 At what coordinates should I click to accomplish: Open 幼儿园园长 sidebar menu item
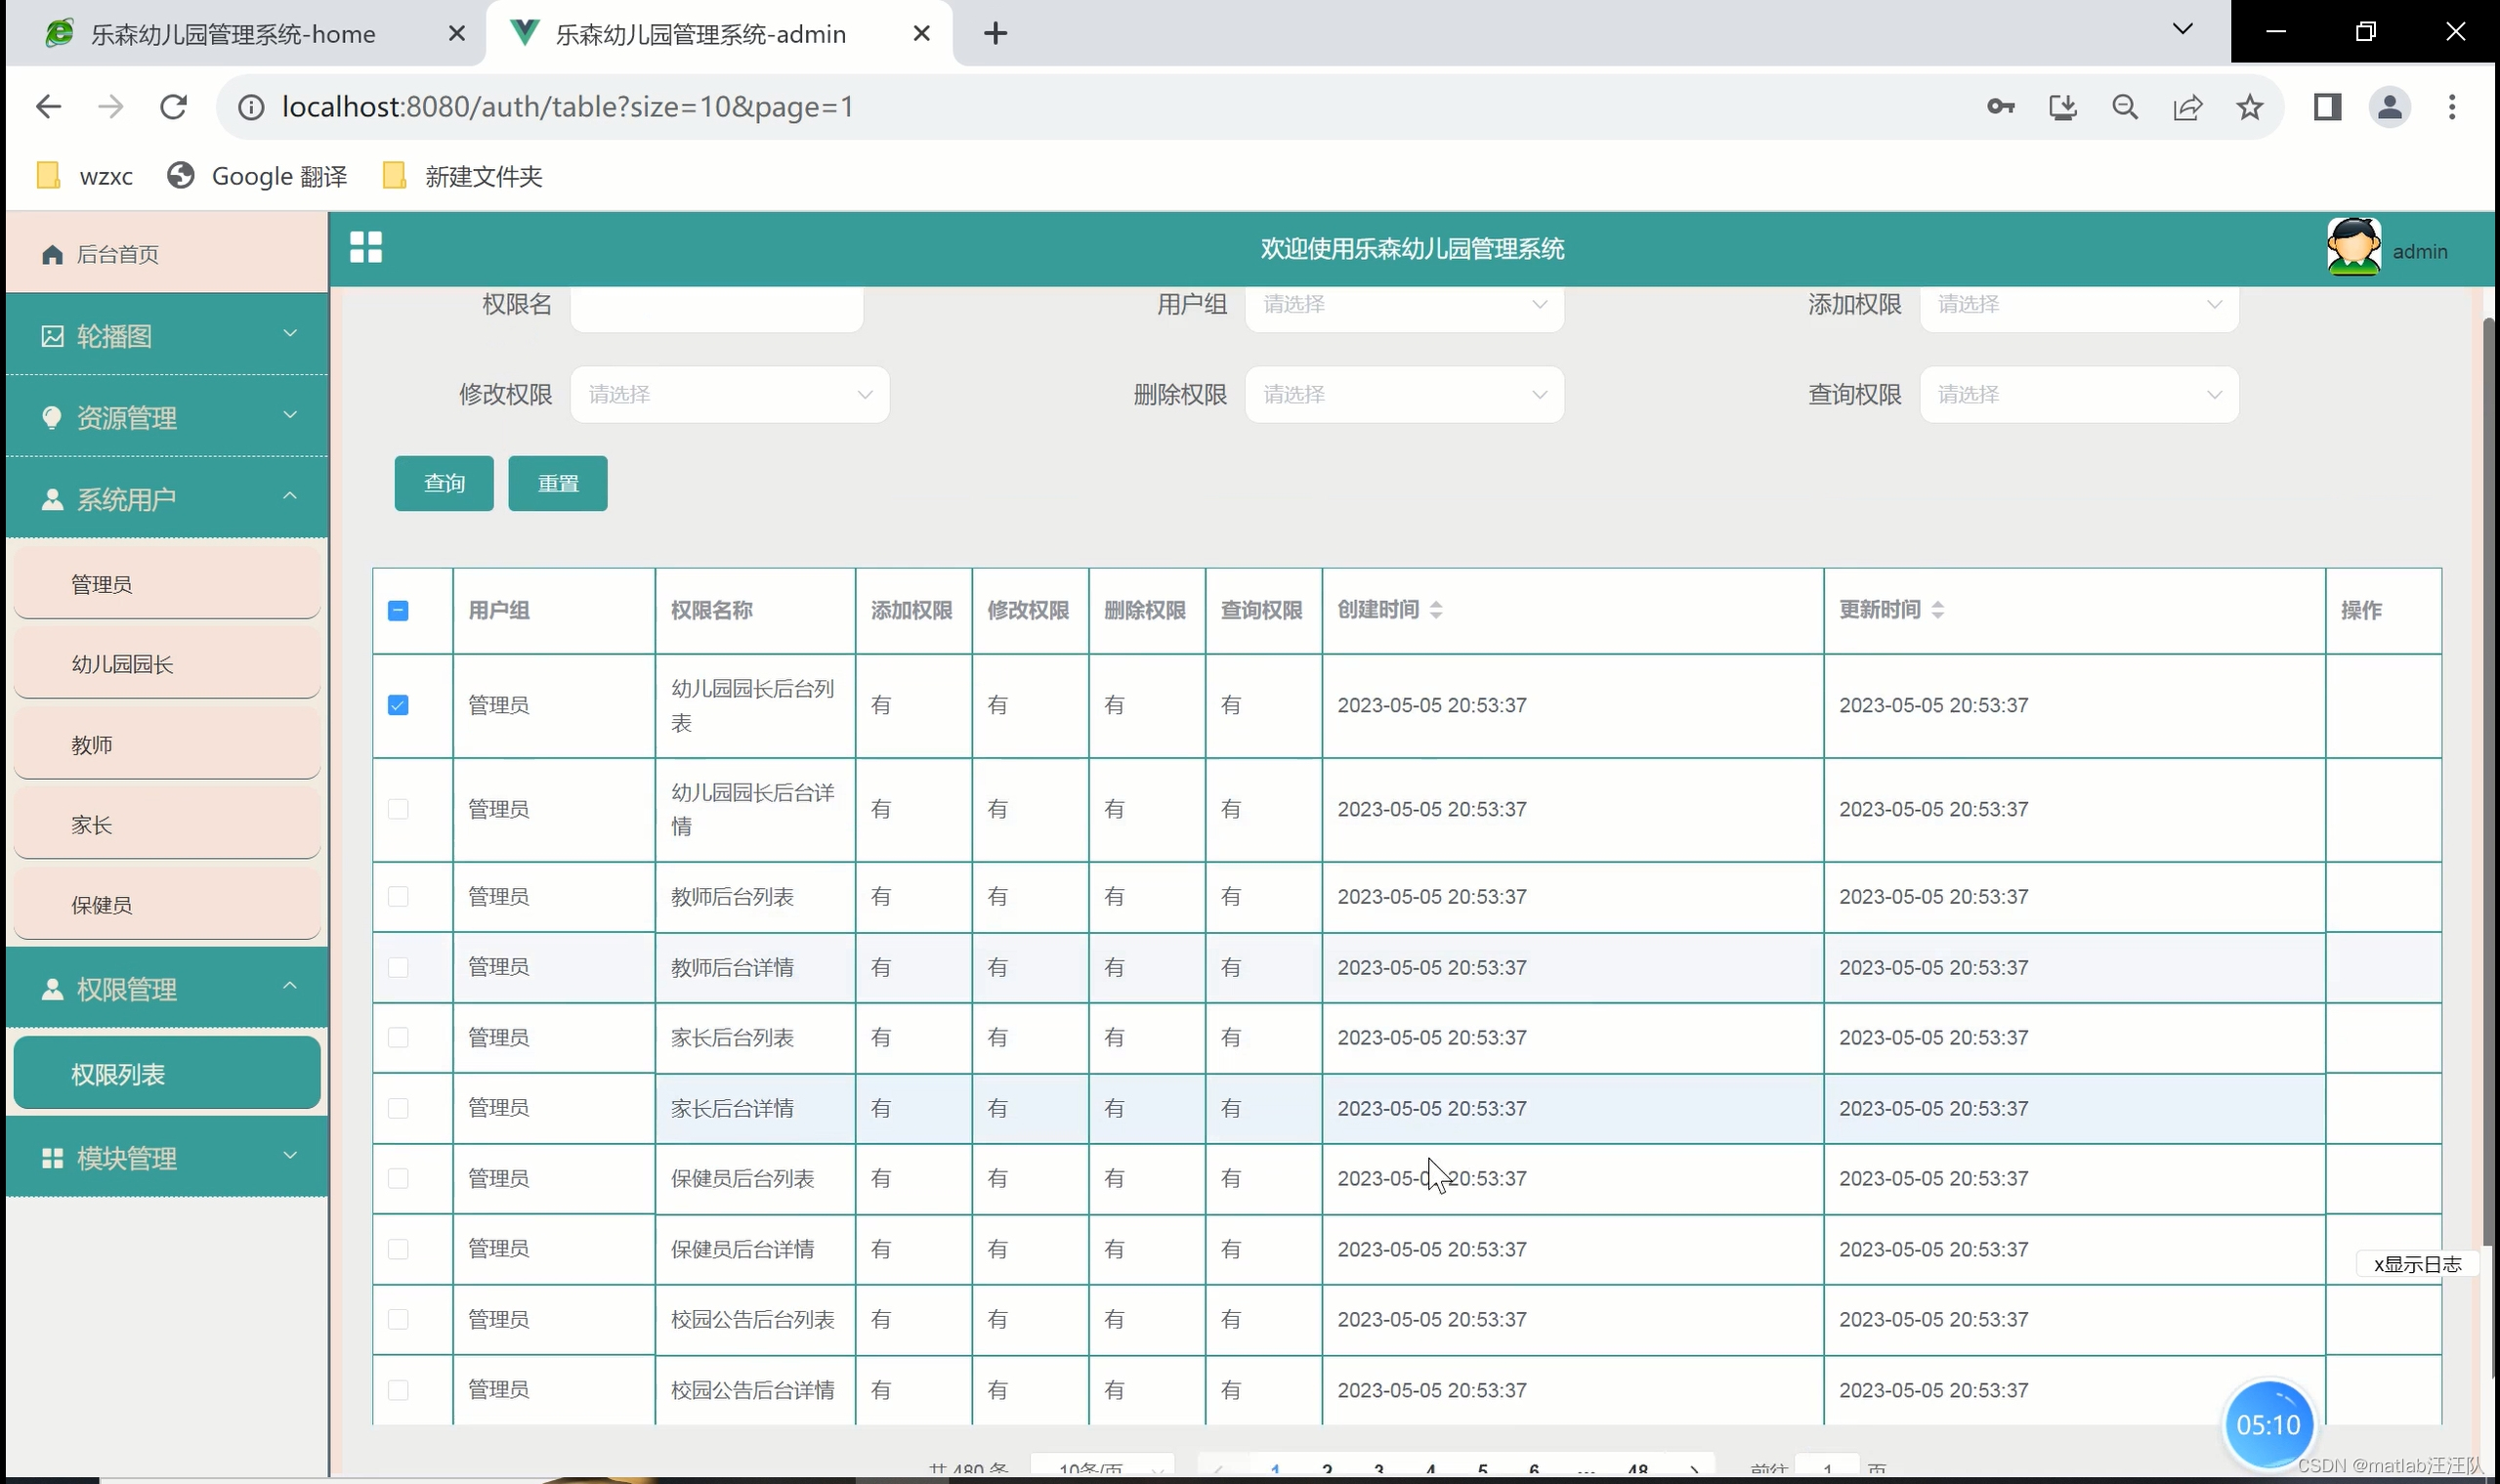(167, 664)
